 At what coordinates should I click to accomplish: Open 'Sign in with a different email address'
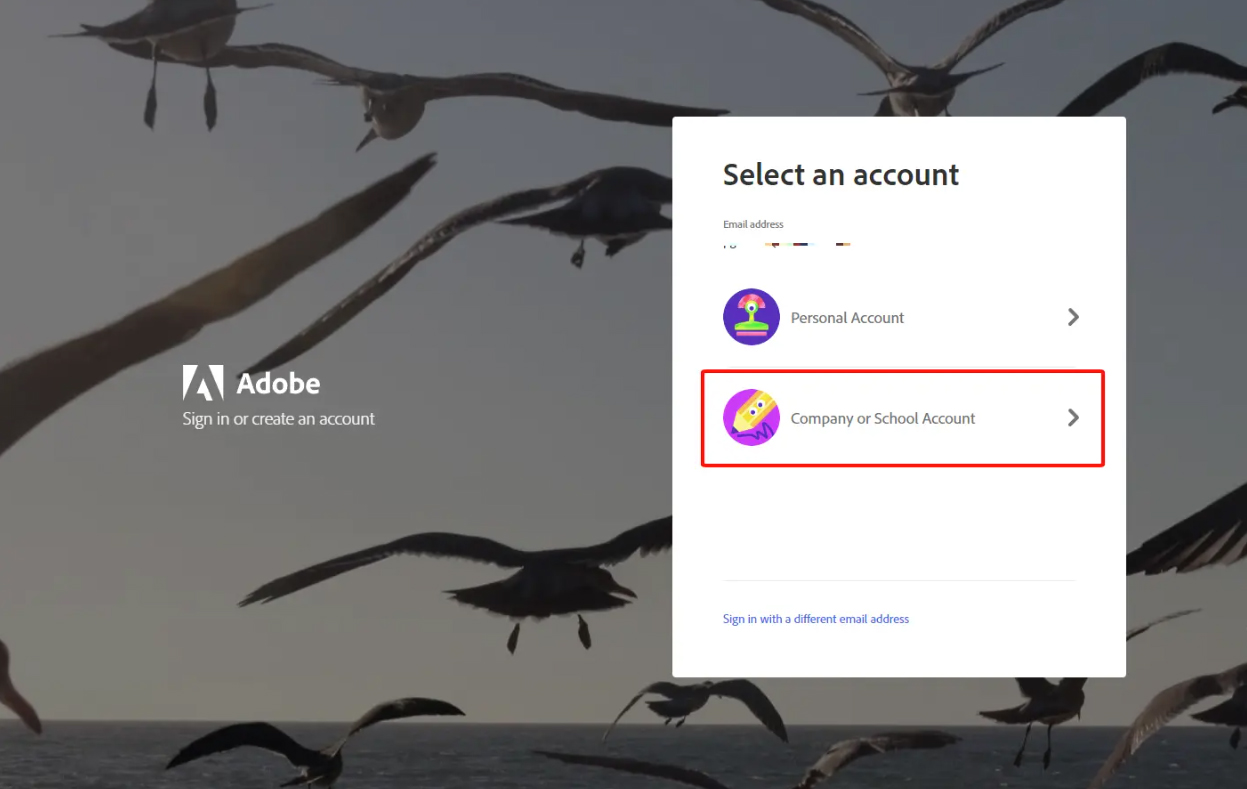816,618
